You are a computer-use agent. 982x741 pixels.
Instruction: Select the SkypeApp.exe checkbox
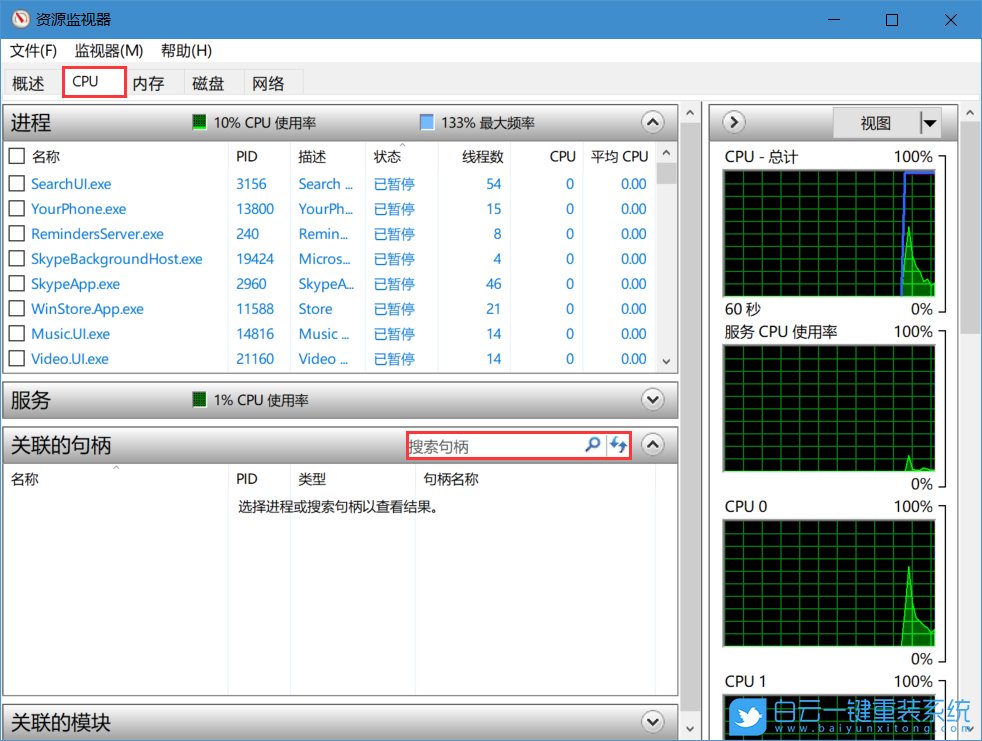(x=16, y=283)
